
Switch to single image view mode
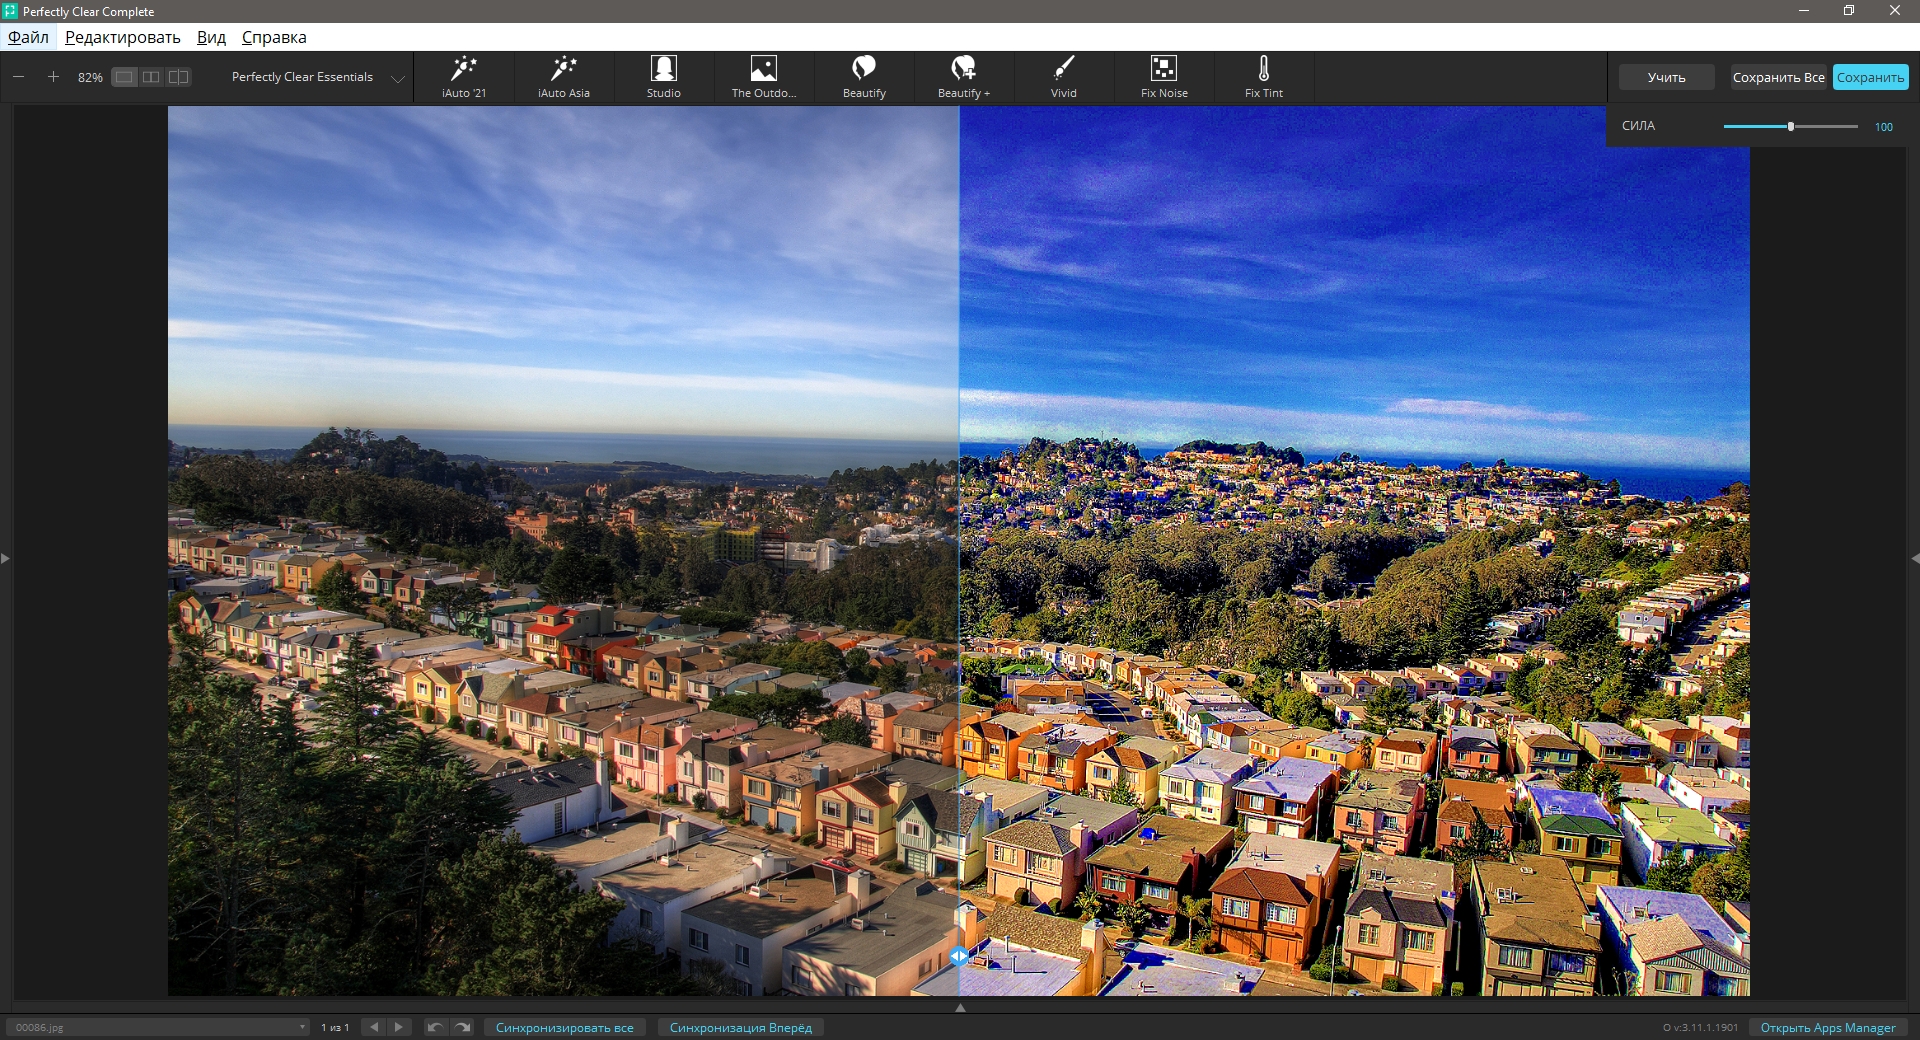tap(124, 77)
